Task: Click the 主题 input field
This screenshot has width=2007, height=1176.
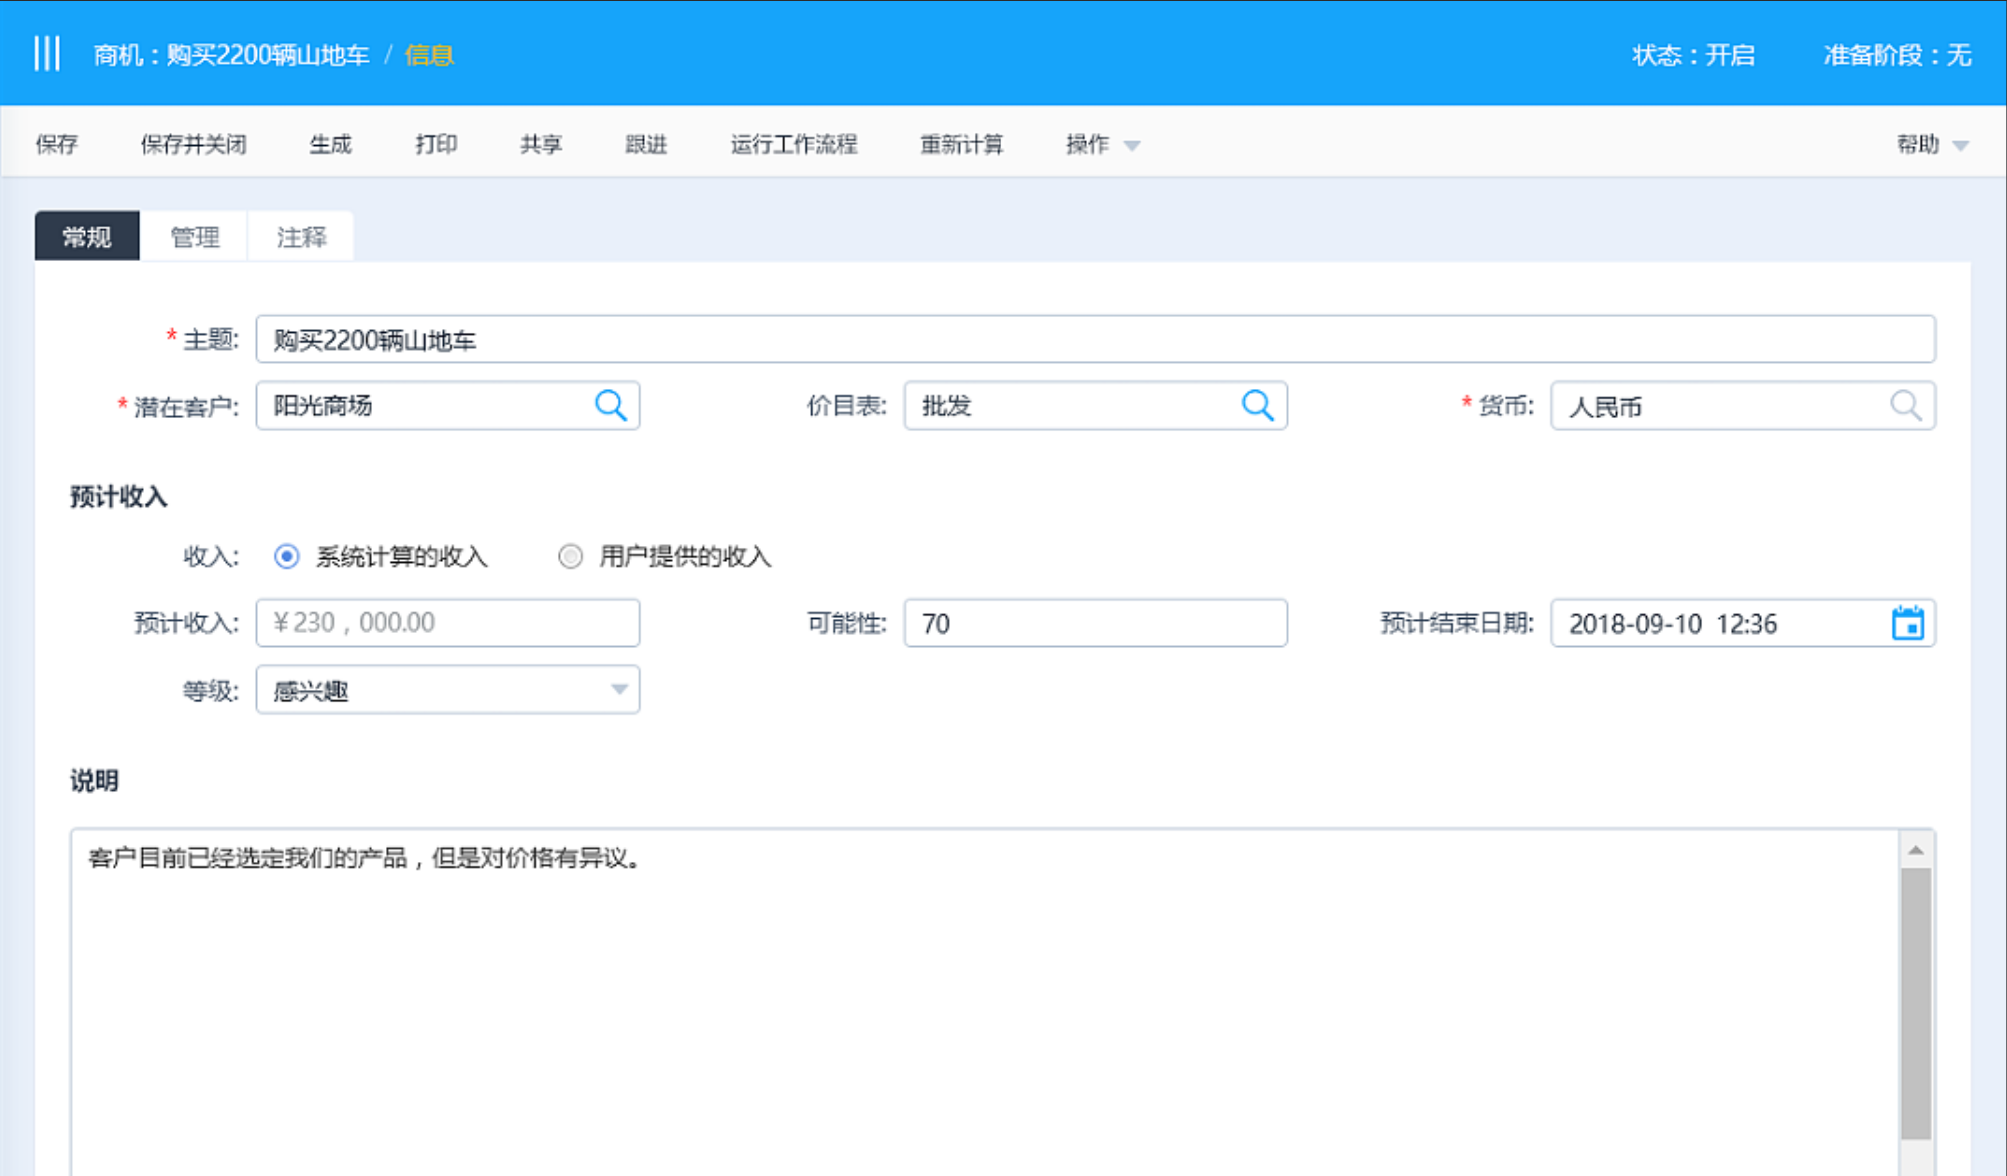Action: tap(1096, 340)
